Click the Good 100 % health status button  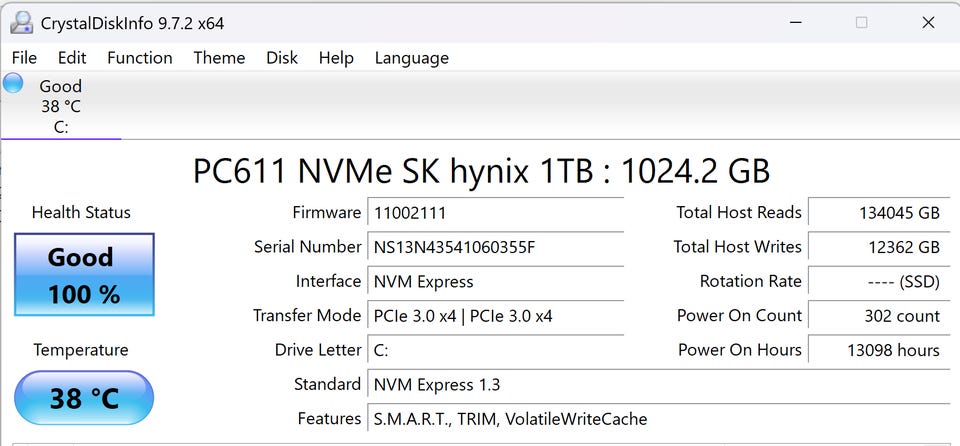click(x=84, y=274)
